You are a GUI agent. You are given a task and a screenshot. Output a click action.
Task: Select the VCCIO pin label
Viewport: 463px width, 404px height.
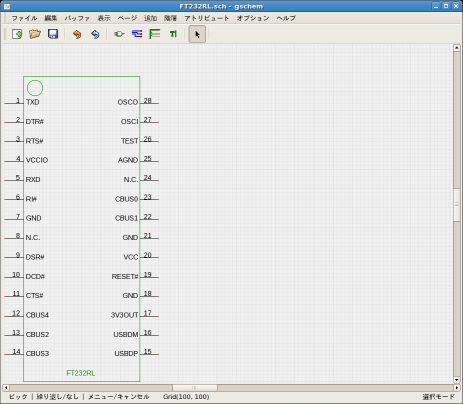coord(37,160)
